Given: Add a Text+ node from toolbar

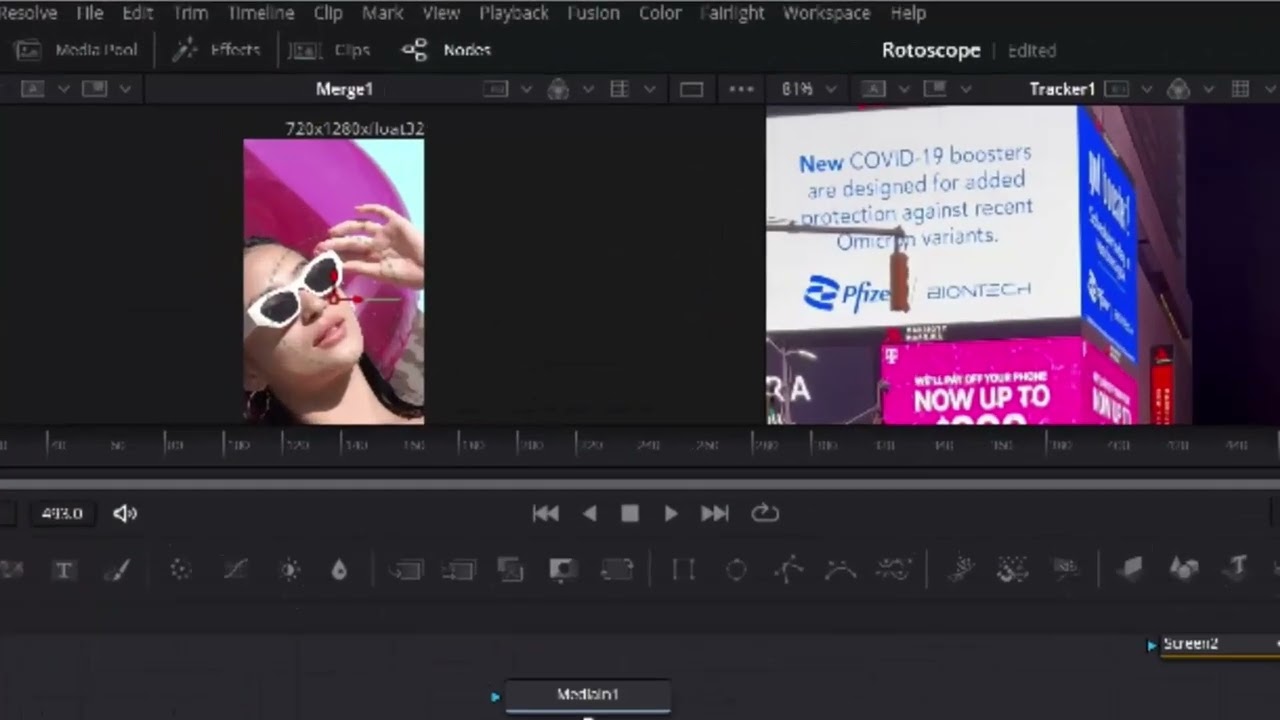Looking at the screenshot, I should 63,570.
